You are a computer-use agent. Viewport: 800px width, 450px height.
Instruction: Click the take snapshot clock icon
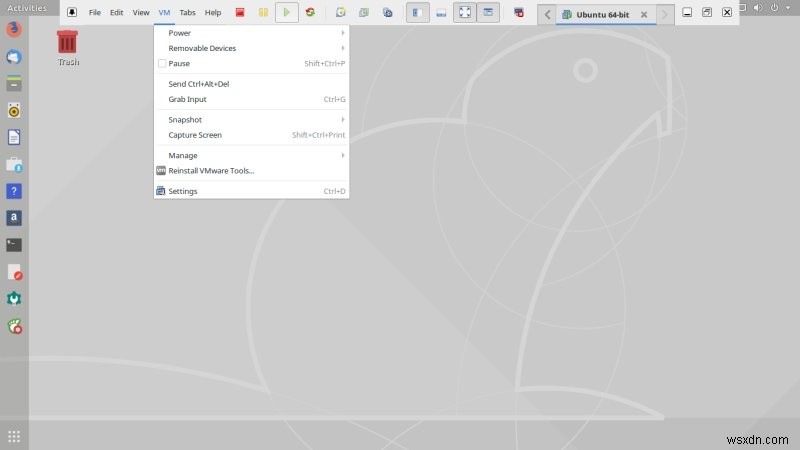coord(340,12)
